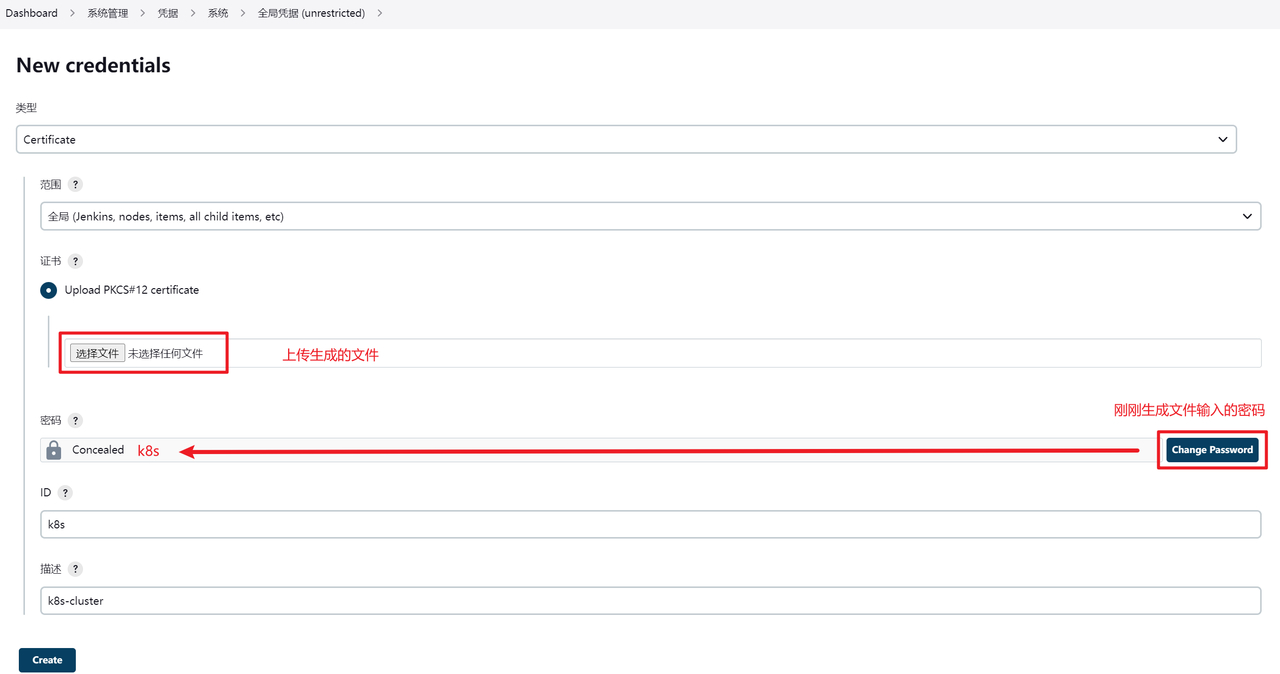1280x674 pixels.
Task: Click the lock icon beside Concealed
Action: point(54,450)
